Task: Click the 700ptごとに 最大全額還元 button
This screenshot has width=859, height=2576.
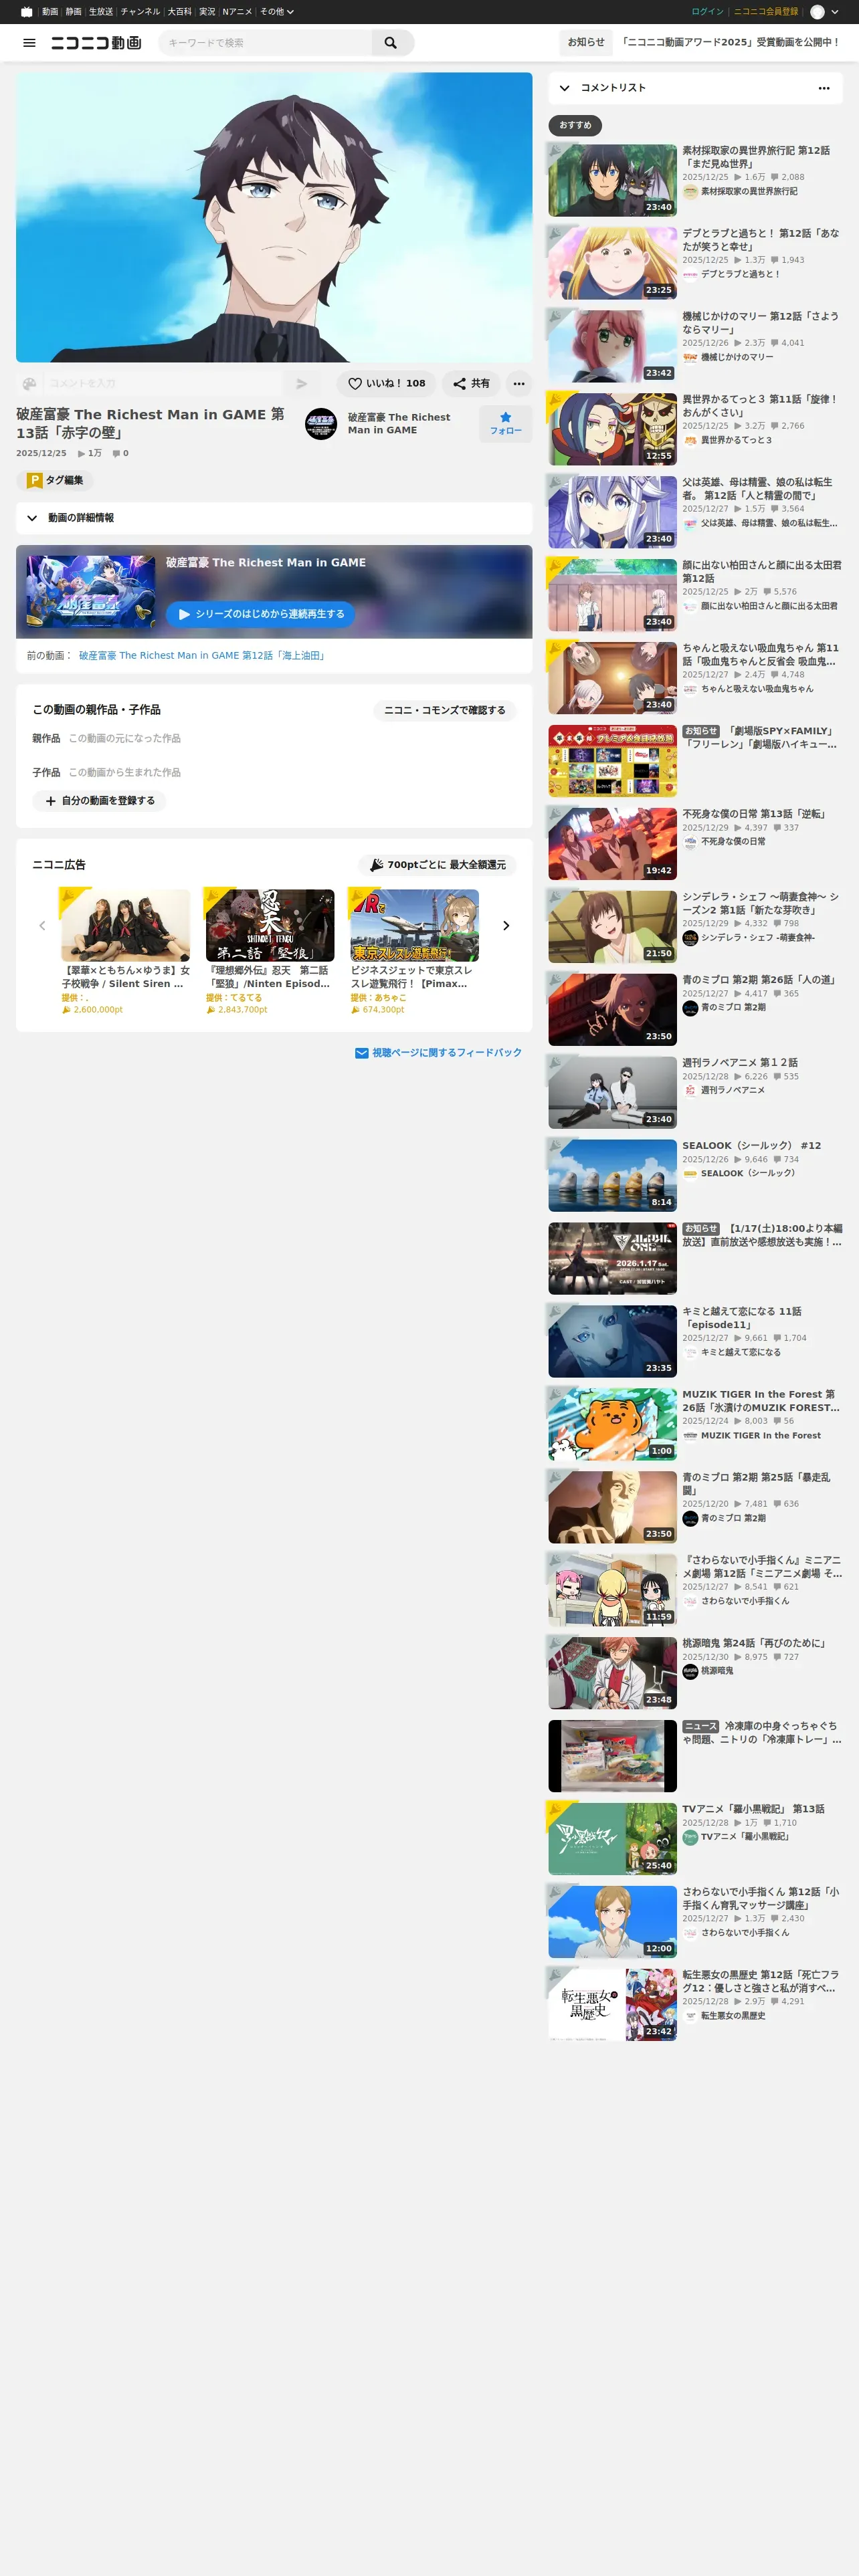Action: point(437,865)
